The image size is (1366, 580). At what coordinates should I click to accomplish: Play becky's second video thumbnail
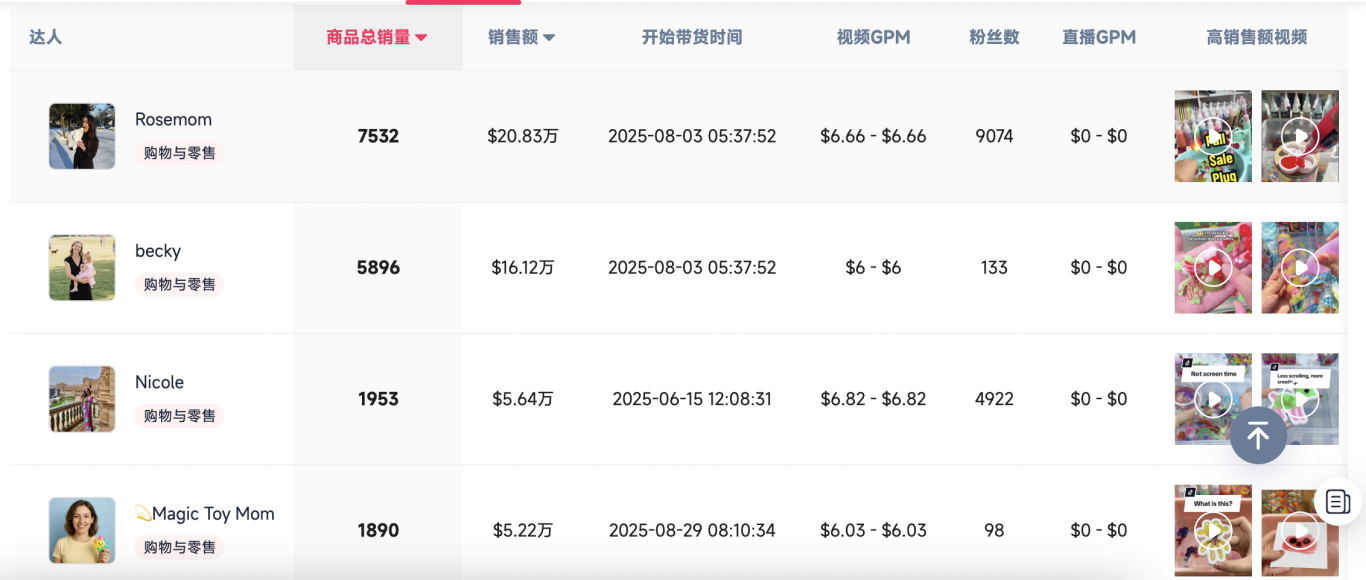(x=1299, y=267)
